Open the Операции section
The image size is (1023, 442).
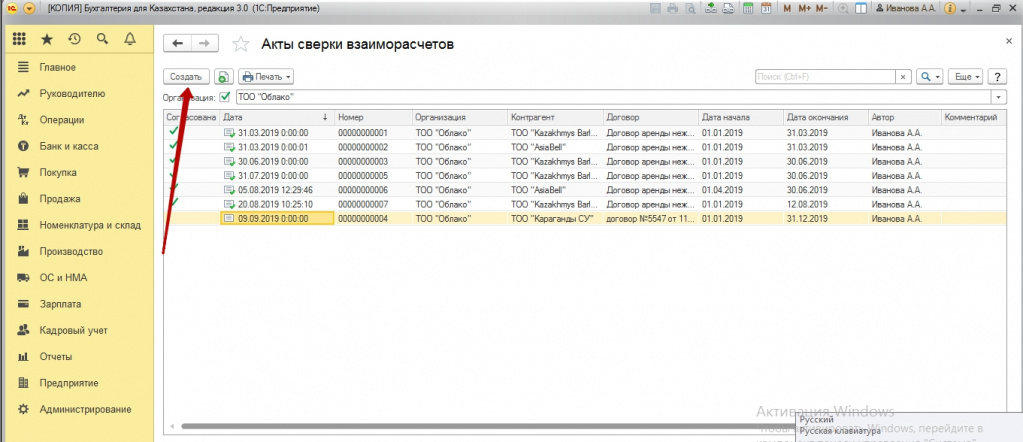(x=61, y=120)
